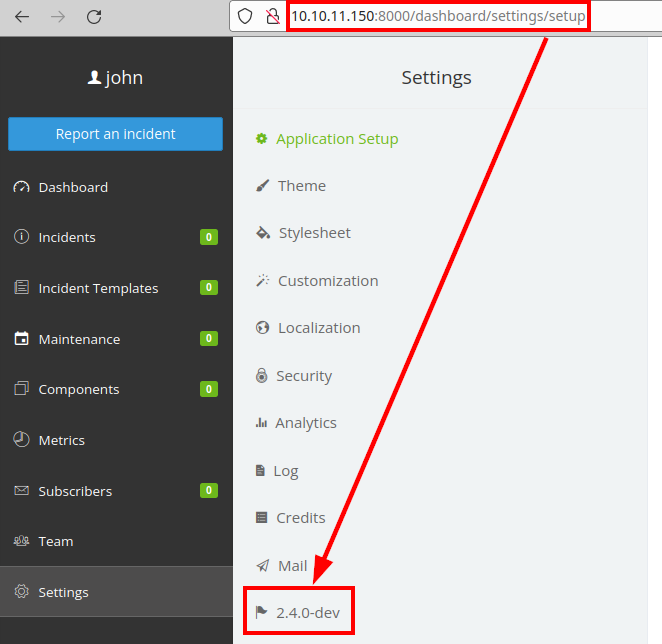Click the Incident Templates count badge

pyautogui.click(x=209, y=288)
